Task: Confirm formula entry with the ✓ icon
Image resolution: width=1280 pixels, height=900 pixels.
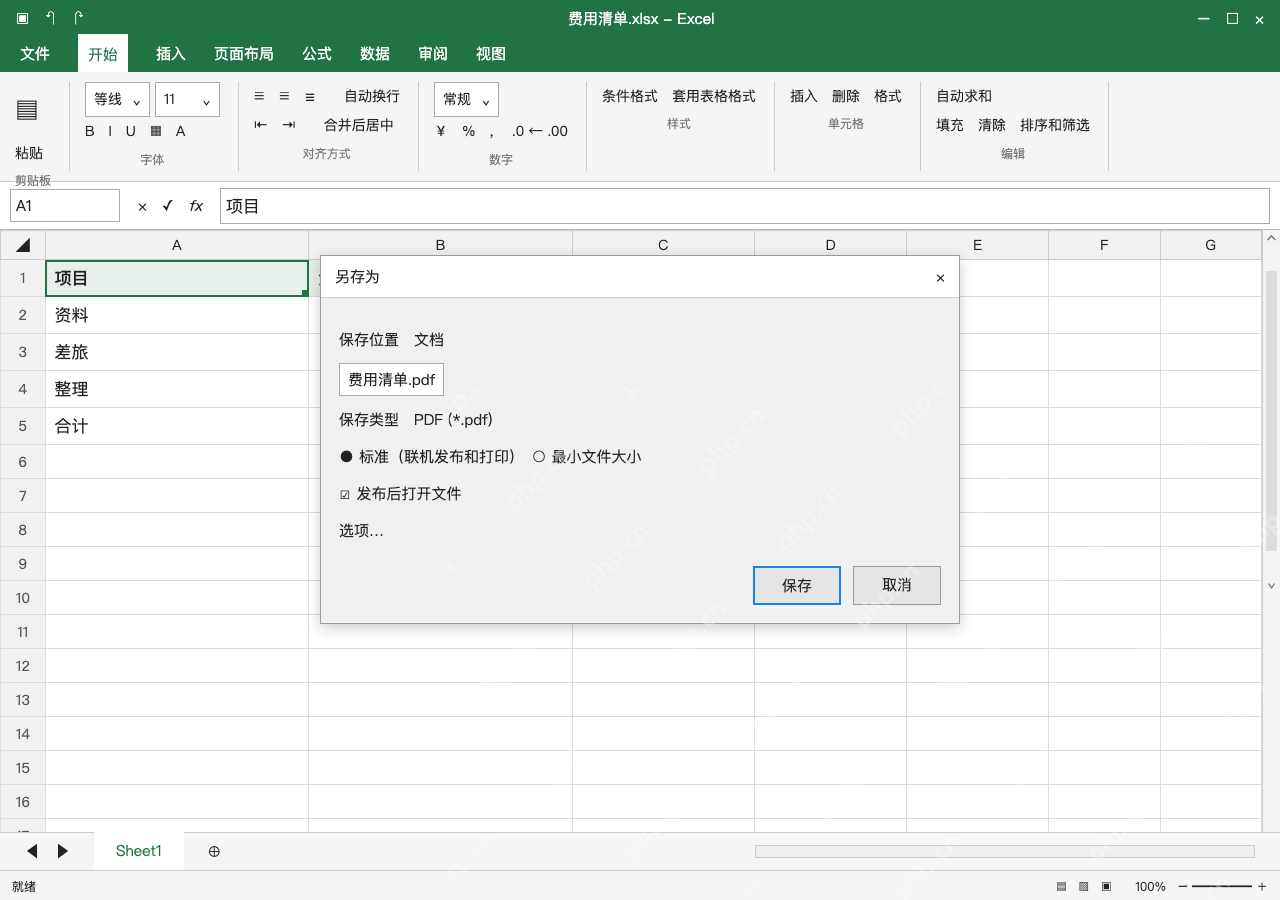Action: point(168,206)
